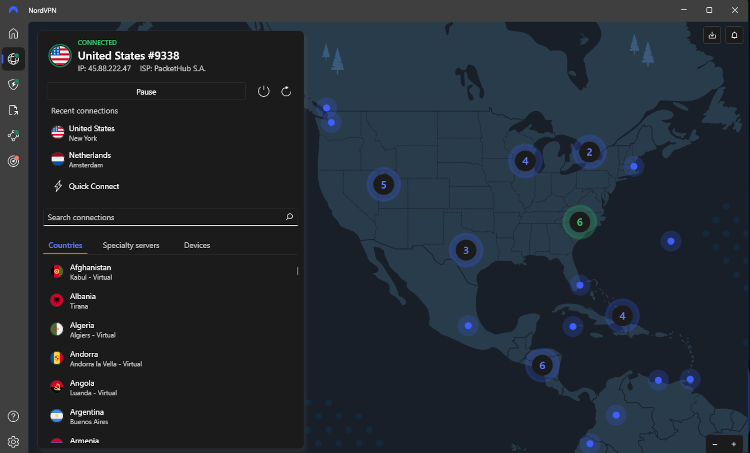Open Threat Protection shield icon
750x453 pixels.
click(13, 85)
